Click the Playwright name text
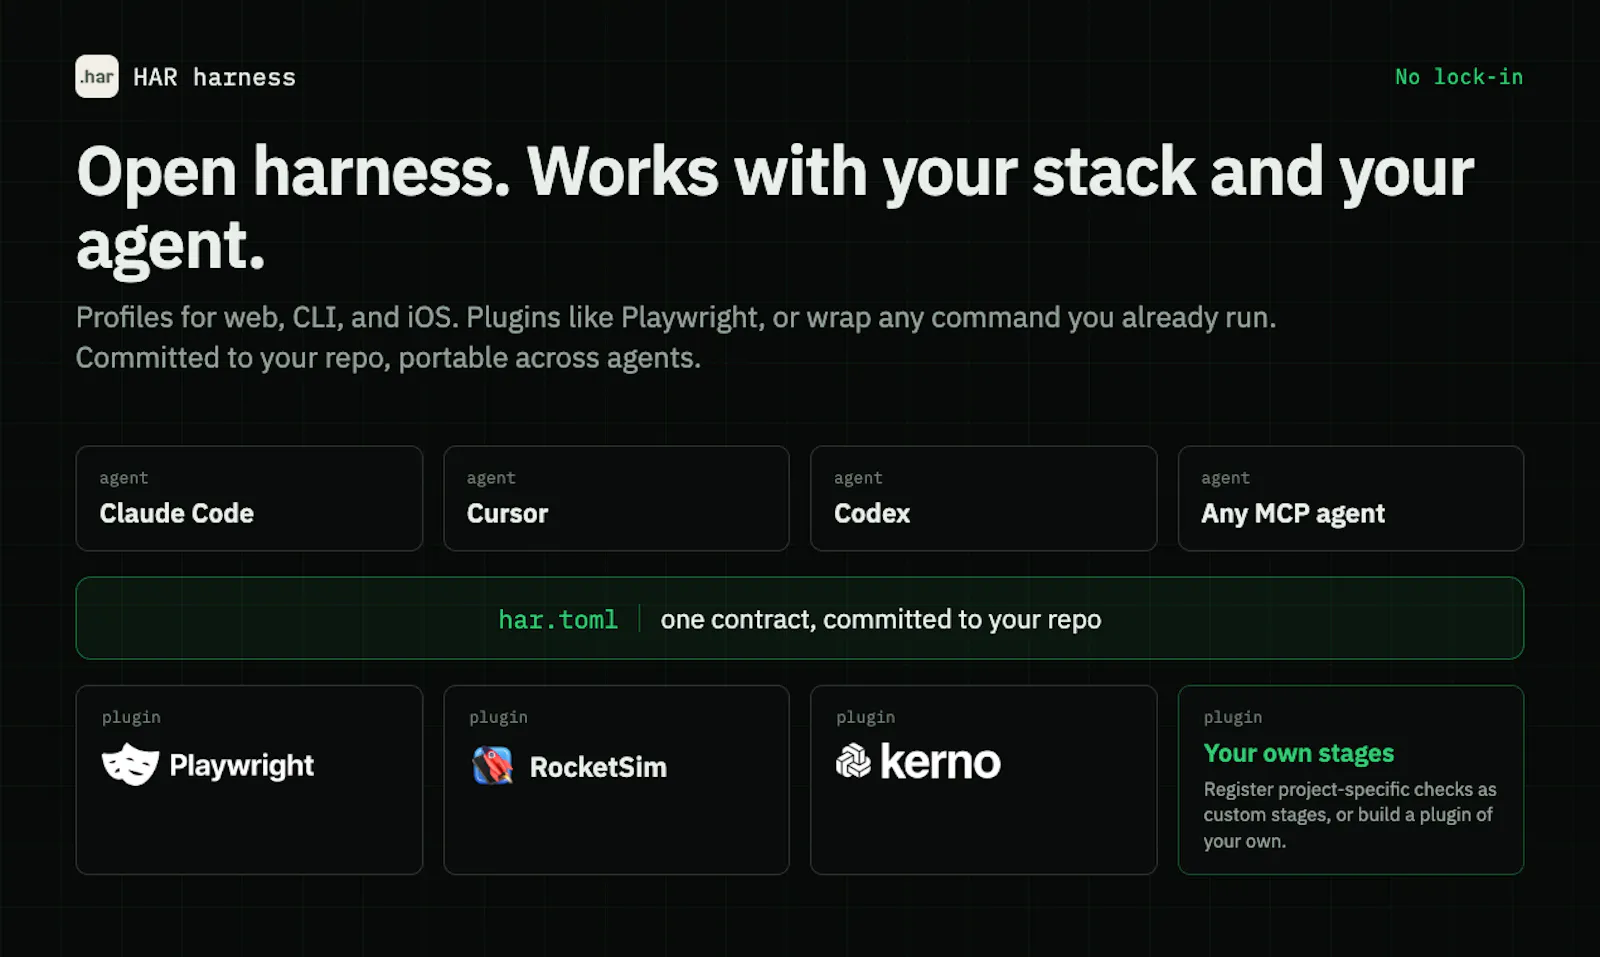Screen dimensions: 1600x957 coord(241,766)
